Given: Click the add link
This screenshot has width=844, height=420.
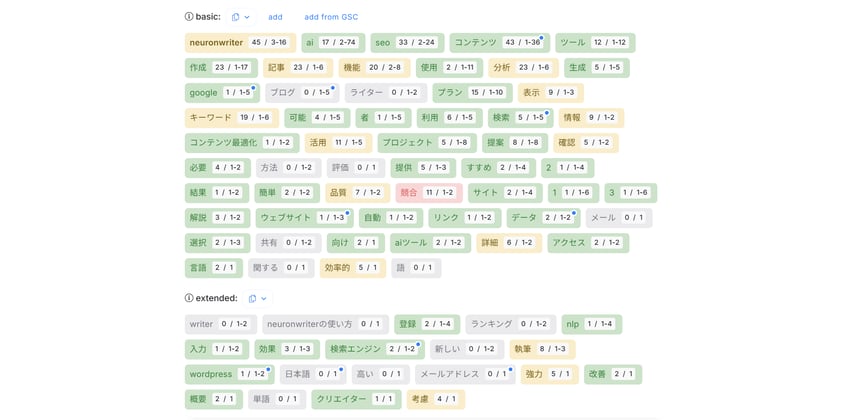Looking at the screenshot, I should point(275,17).
